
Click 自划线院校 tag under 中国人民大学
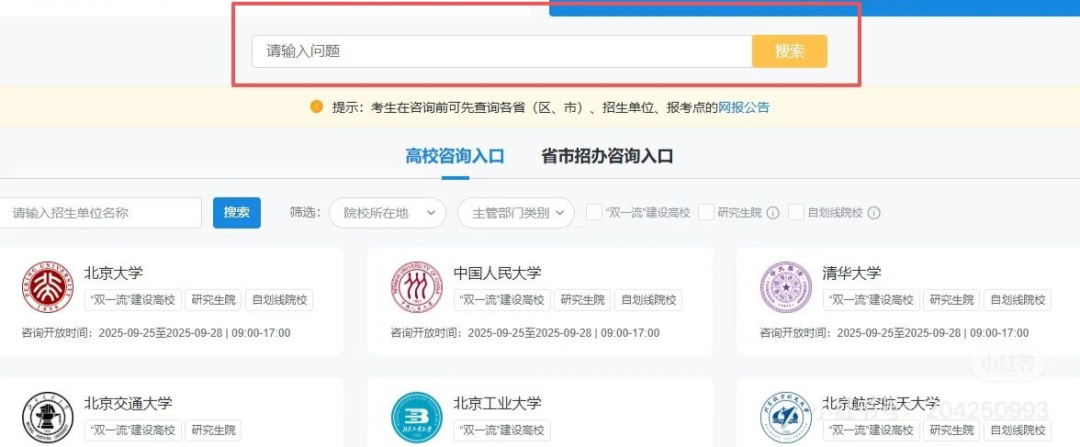[649, 300]
